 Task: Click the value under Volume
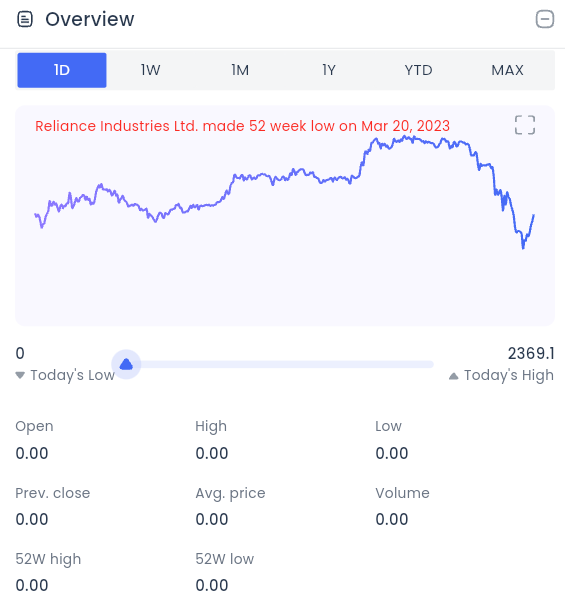pos(392,519)
